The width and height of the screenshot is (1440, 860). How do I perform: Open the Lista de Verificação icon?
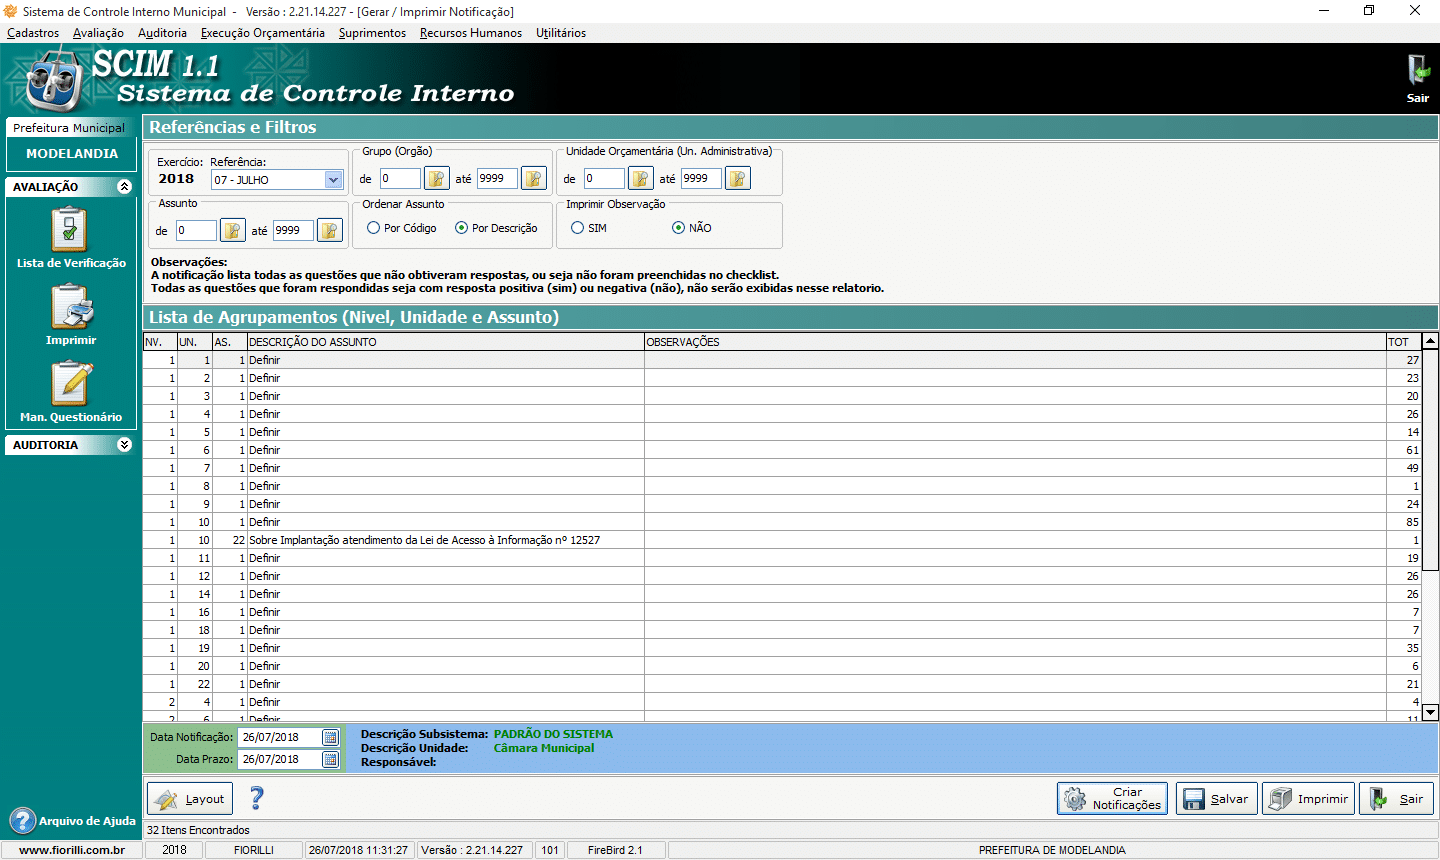tap(70, 230)
